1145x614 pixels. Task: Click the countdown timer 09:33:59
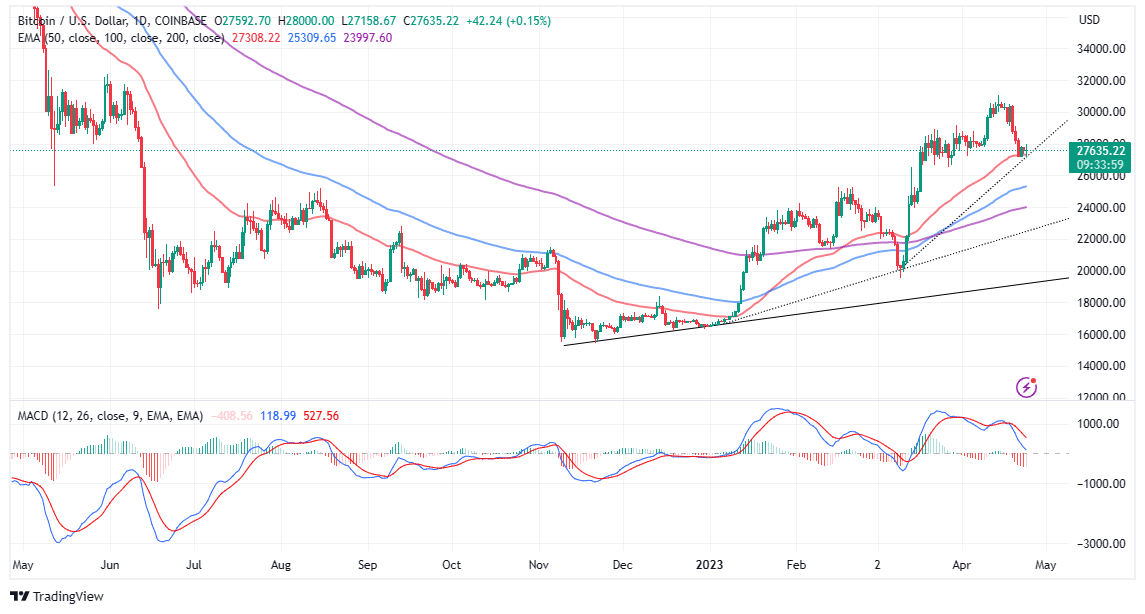click(1100, 165)
